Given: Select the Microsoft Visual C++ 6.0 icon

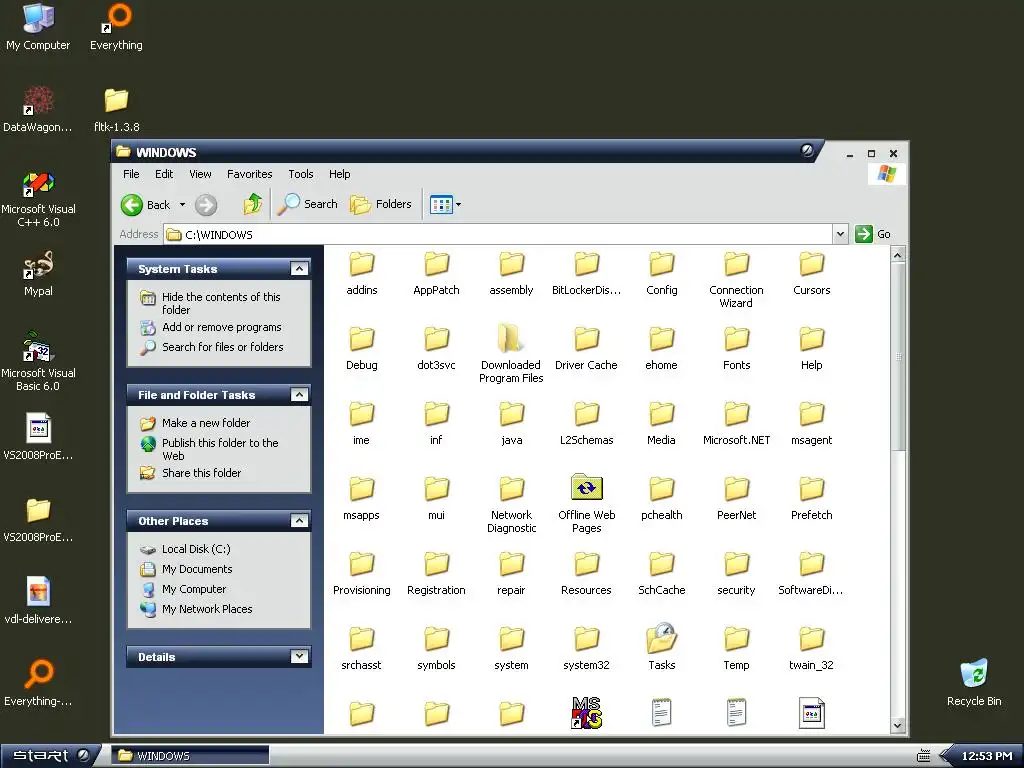Looking at the screenshot, I should click(x=38, y=199).
